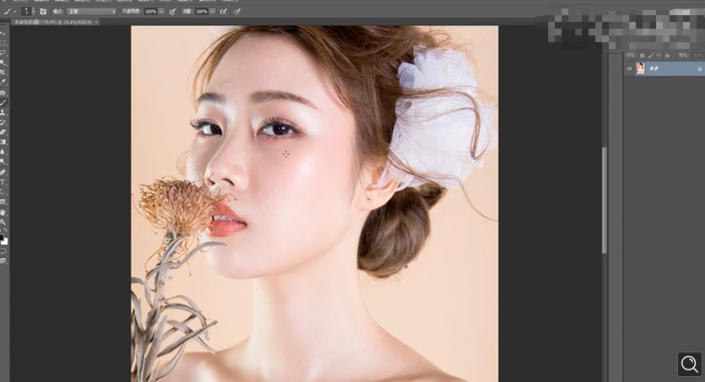Image resolution: width=705 pixels, height=382 pixels.
Task: Select the Lasso tool
Action: [3, 53]
